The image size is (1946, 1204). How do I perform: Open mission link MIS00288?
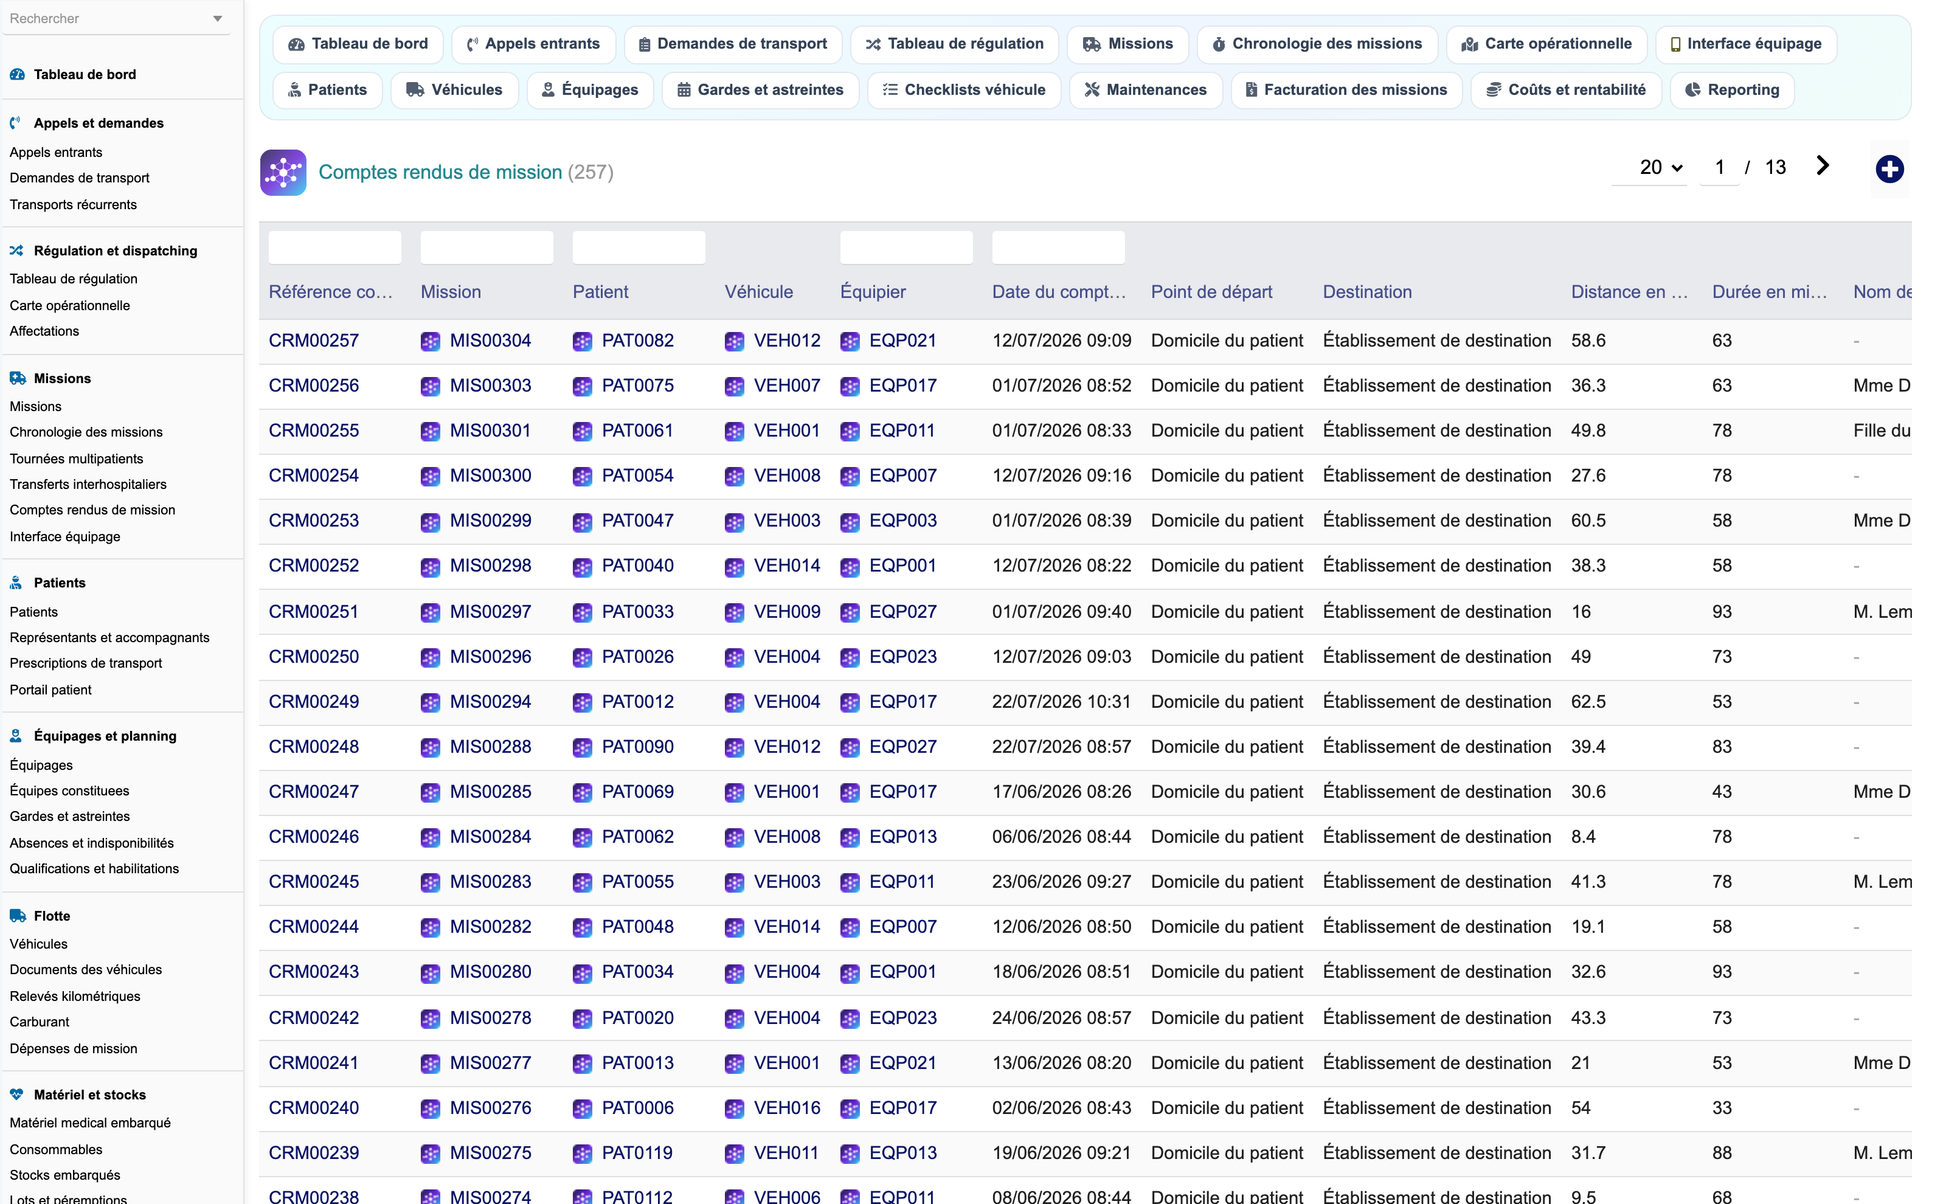coord(490,747)
